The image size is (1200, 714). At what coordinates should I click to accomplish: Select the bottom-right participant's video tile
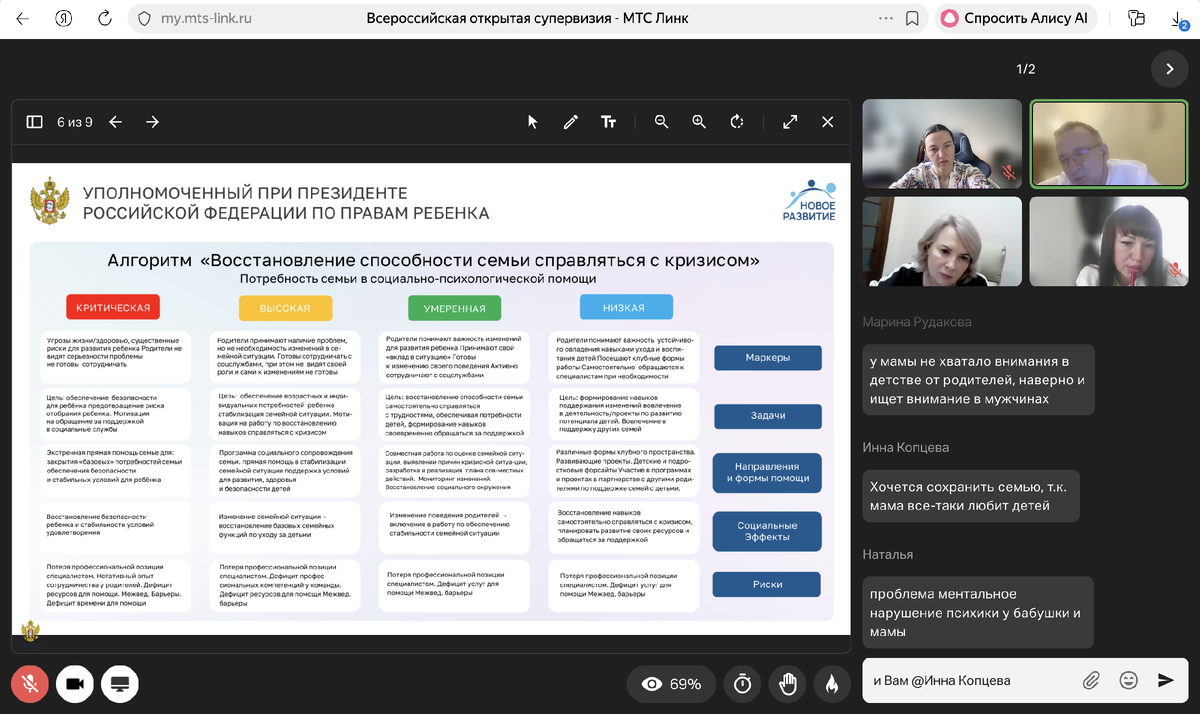1110,241
